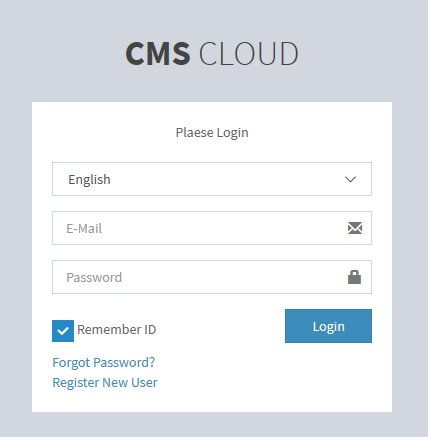Click the E-Mail placeholder text
428x437 pixels.
(x=84, y=229)
